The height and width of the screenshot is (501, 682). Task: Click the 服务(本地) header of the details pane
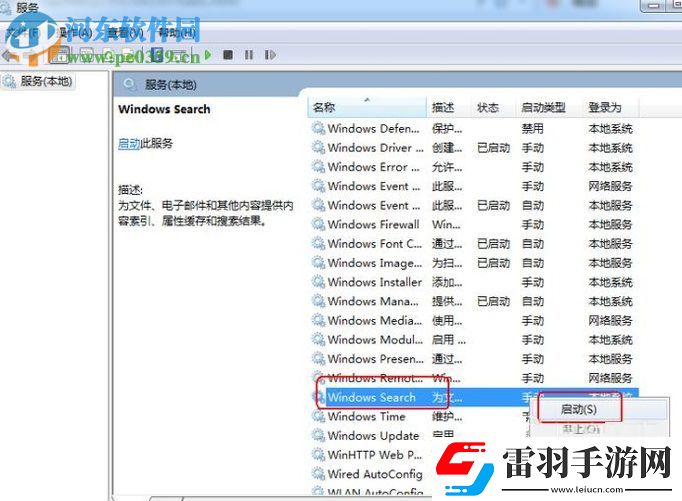[170, 84]
